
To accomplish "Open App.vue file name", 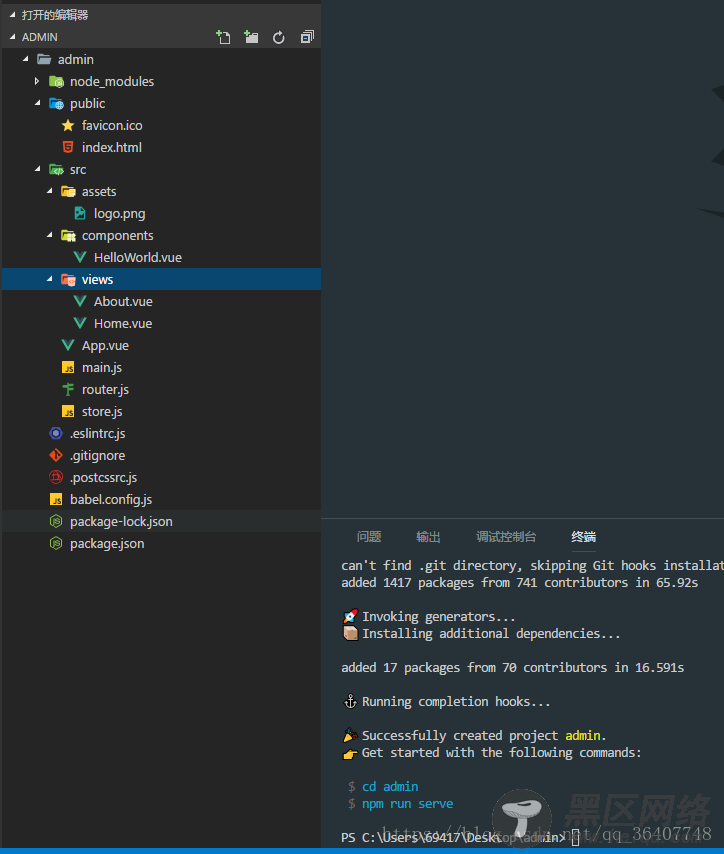I will [105, 346].
